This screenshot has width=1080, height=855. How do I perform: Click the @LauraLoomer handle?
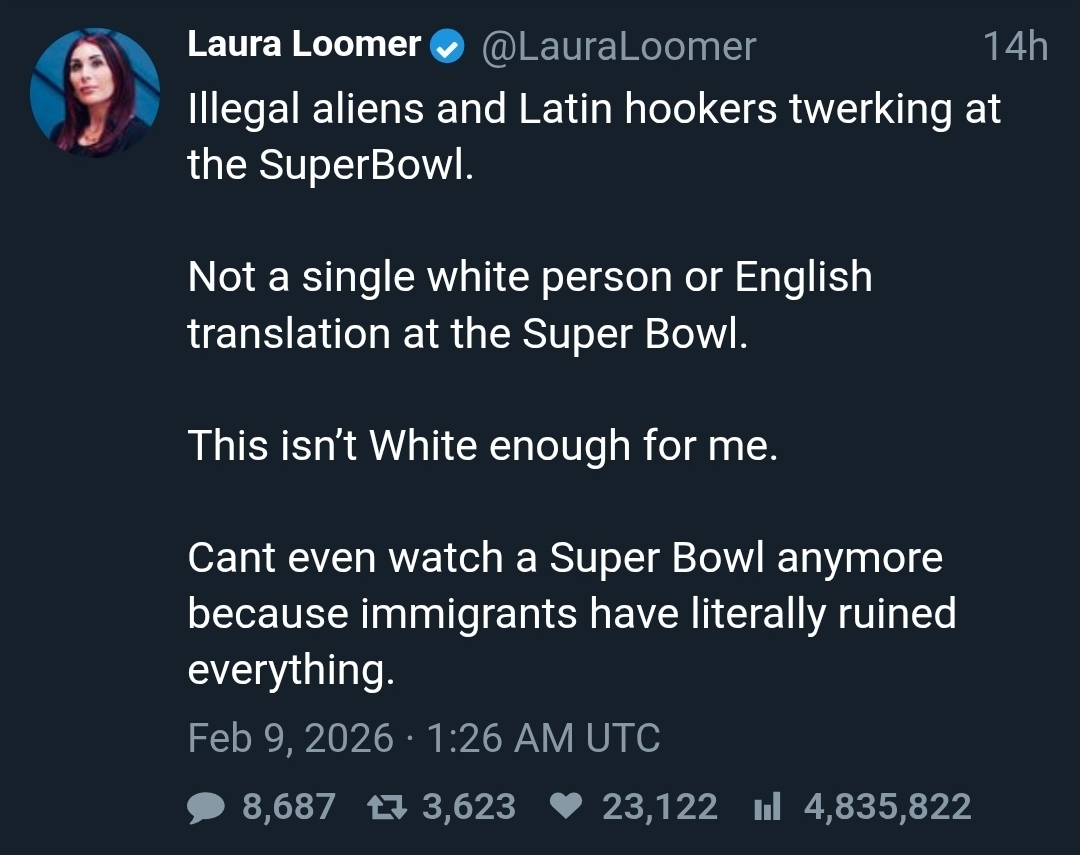pyautogui.click(x=619, y=46)
